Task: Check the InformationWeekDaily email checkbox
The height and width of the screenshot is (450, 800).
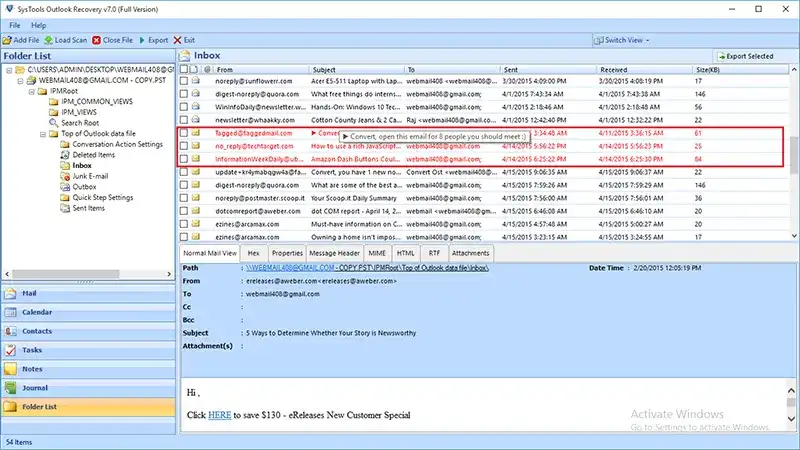Action: pos(184,159)
